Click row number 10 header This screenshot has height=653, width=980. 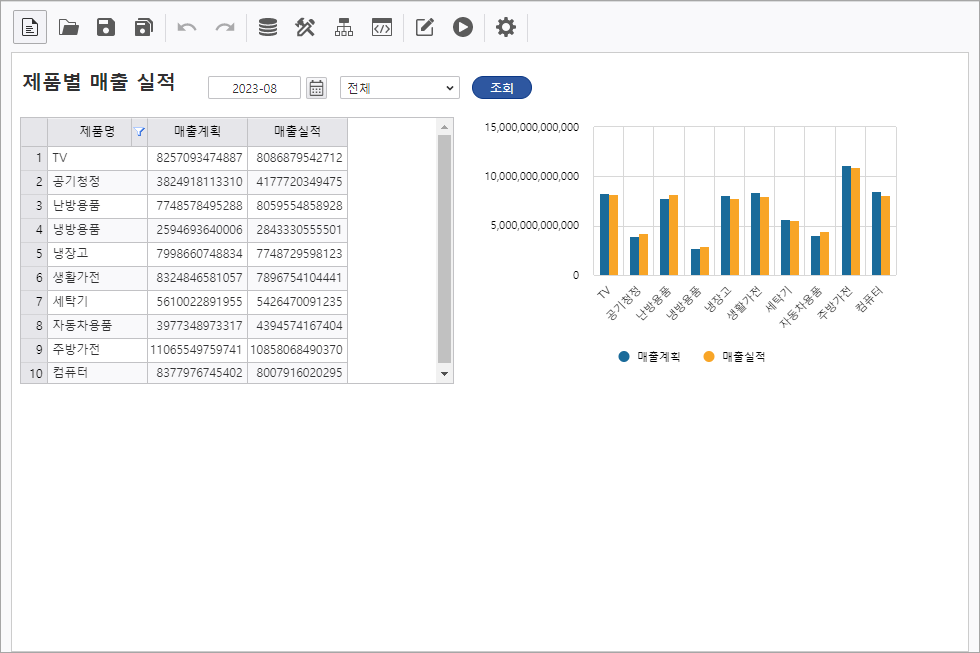tap(34, 373)
